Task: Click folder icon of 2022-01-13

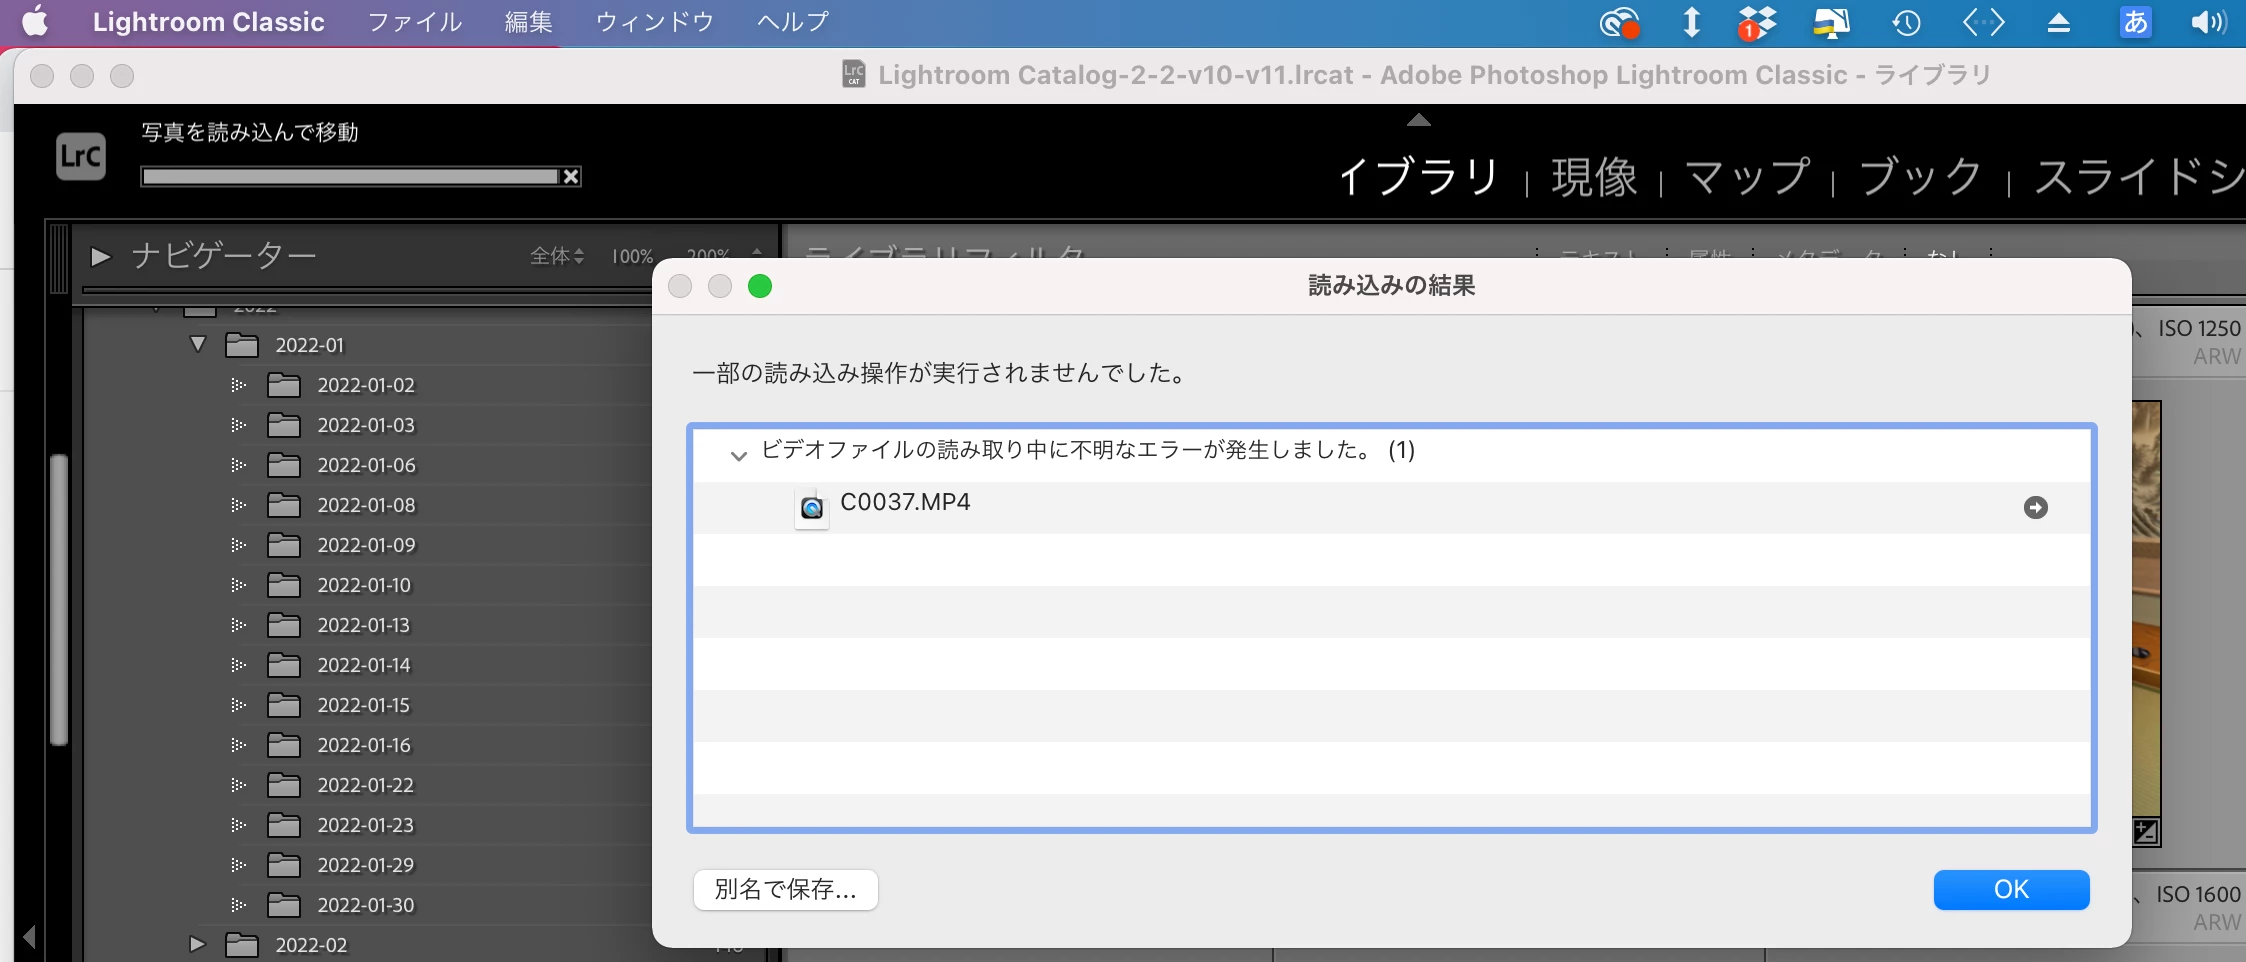Action: pyautogui.click(x=284, y=625)
